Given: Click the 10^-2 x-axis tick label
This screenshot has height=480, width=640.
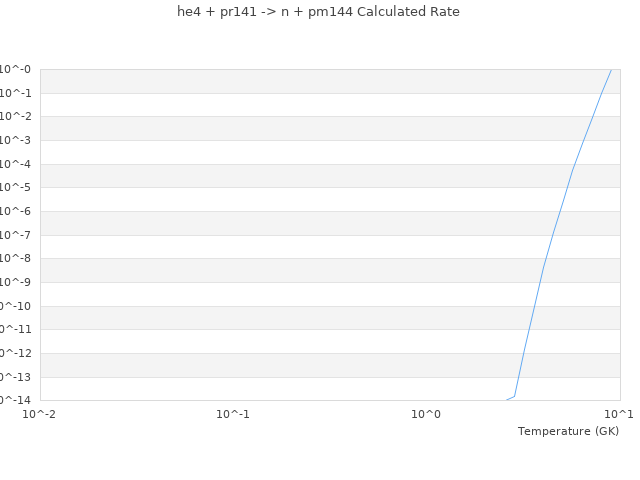Looking at the screenshot, I should pos(40,414).
